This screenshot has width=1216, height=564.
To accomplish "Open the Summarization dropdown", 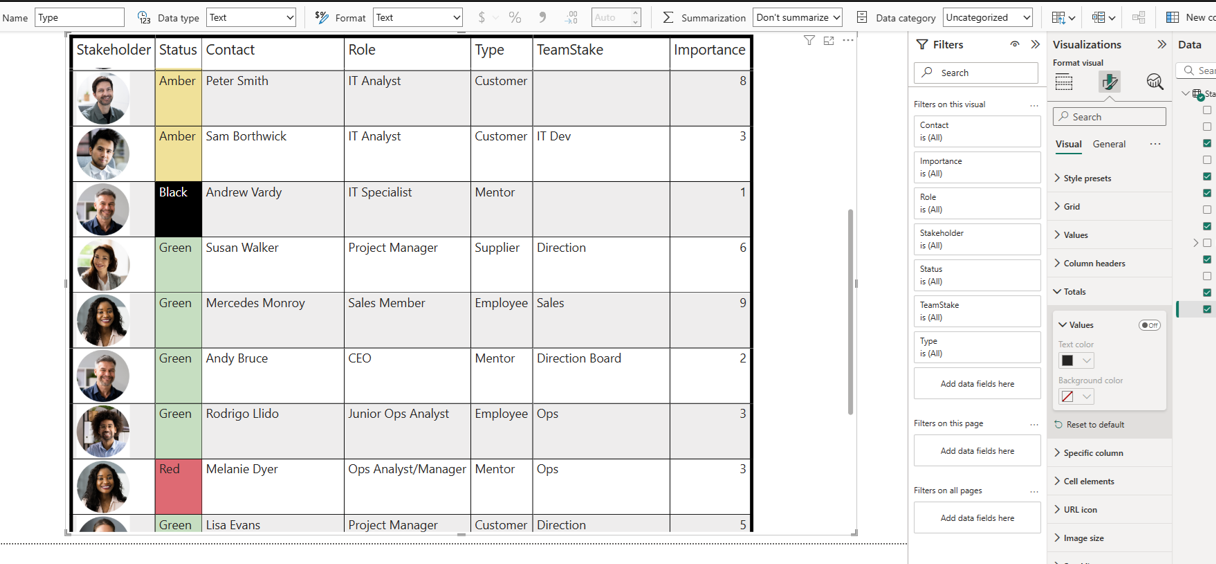I will 797,17.
